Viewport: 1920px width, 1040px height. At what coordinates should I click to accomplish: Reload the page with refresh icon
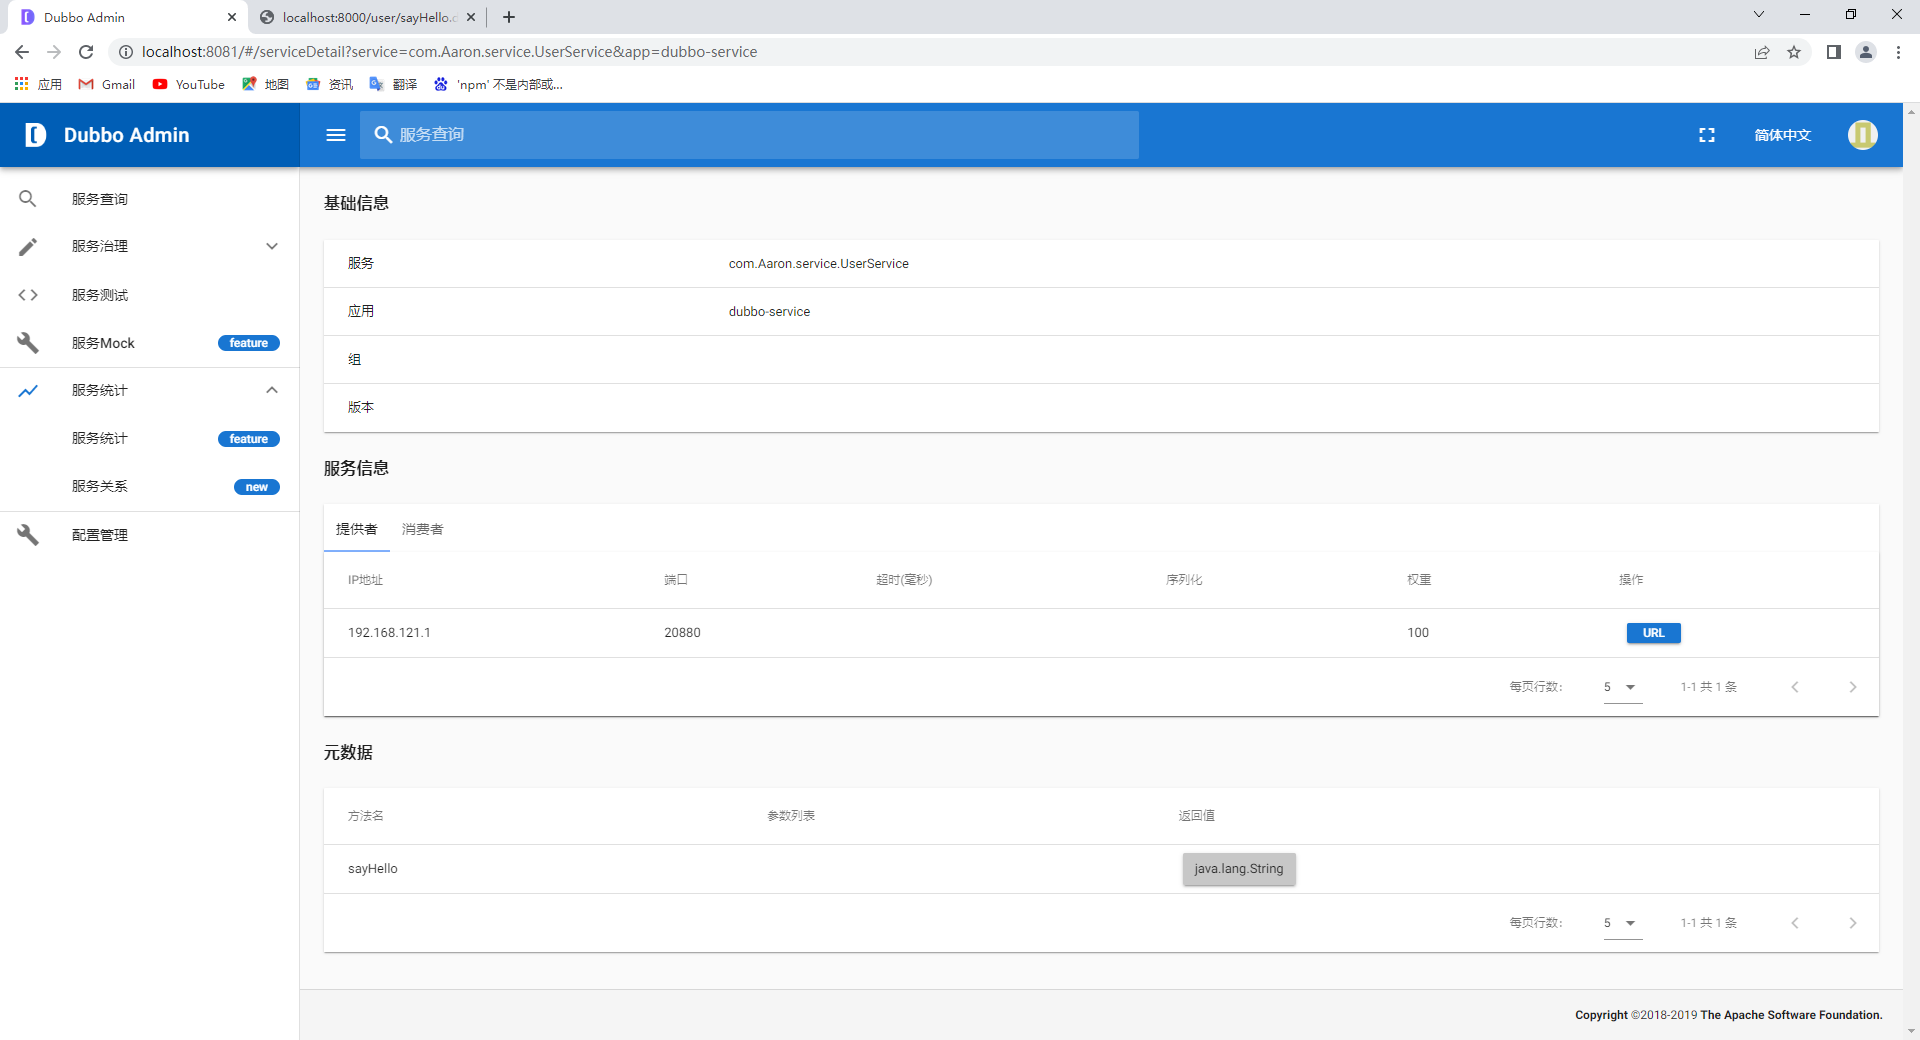(x=86, y=52)
